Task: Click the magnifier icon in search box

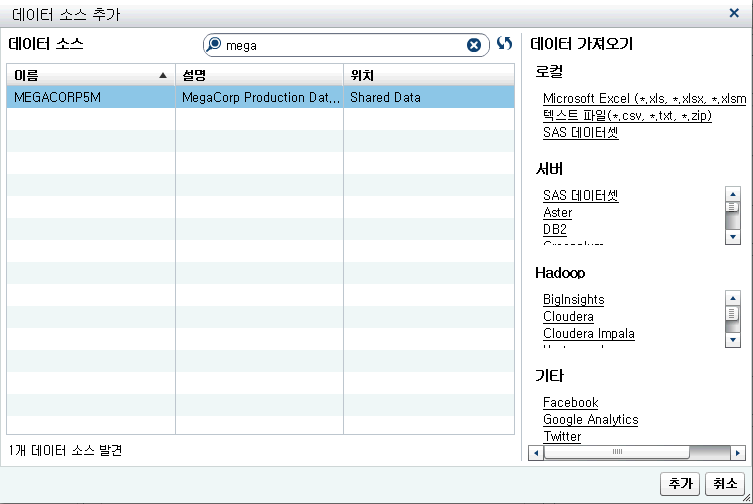Action: [x=214, y=45]
